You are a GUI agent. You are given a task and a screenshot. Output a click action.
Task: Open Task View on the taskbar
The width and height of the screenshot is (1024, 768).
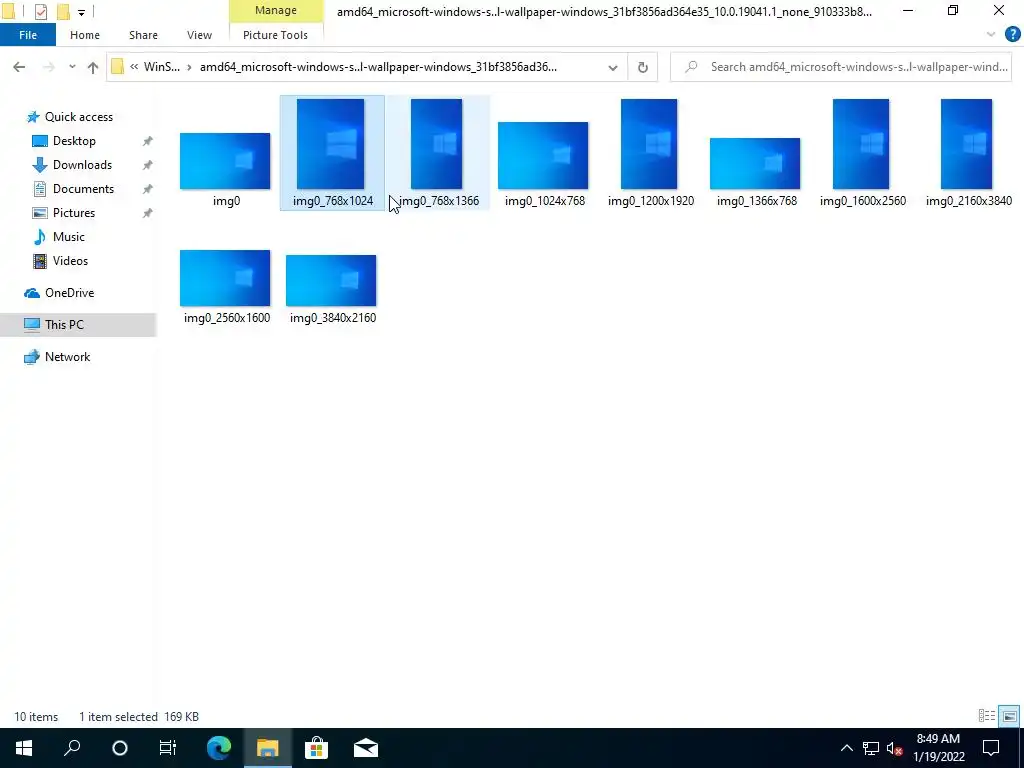[168, 748]
